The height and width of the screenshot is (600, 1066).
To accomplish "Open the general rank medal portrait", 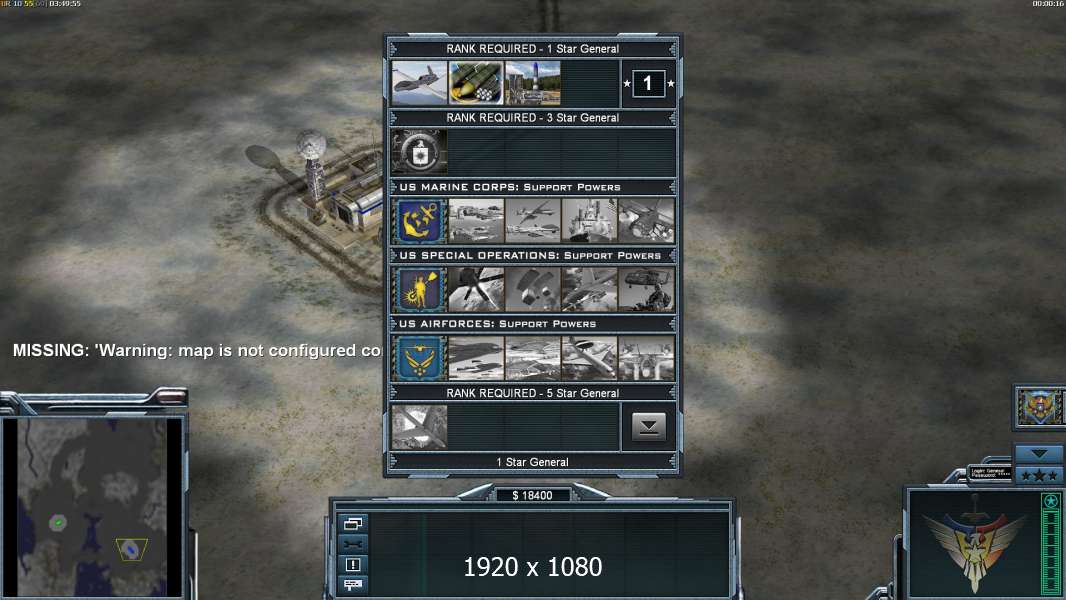I will tap(1039, 407).
